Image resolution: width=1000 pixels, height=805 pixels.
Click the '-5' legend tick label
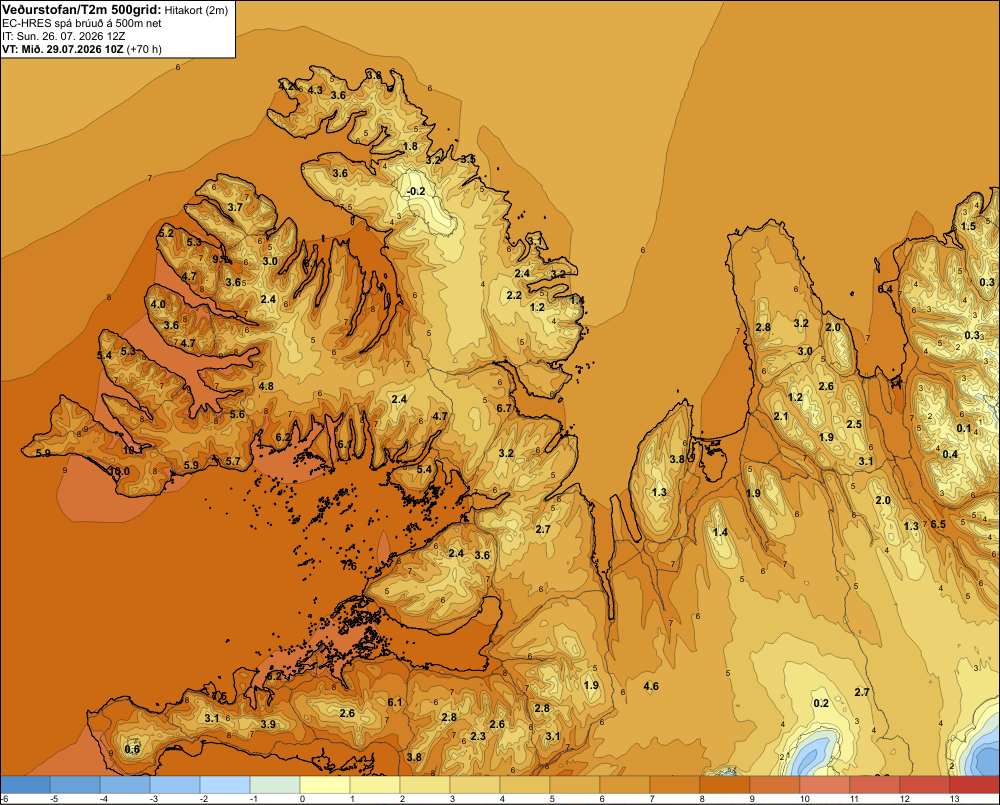(54, 799)
